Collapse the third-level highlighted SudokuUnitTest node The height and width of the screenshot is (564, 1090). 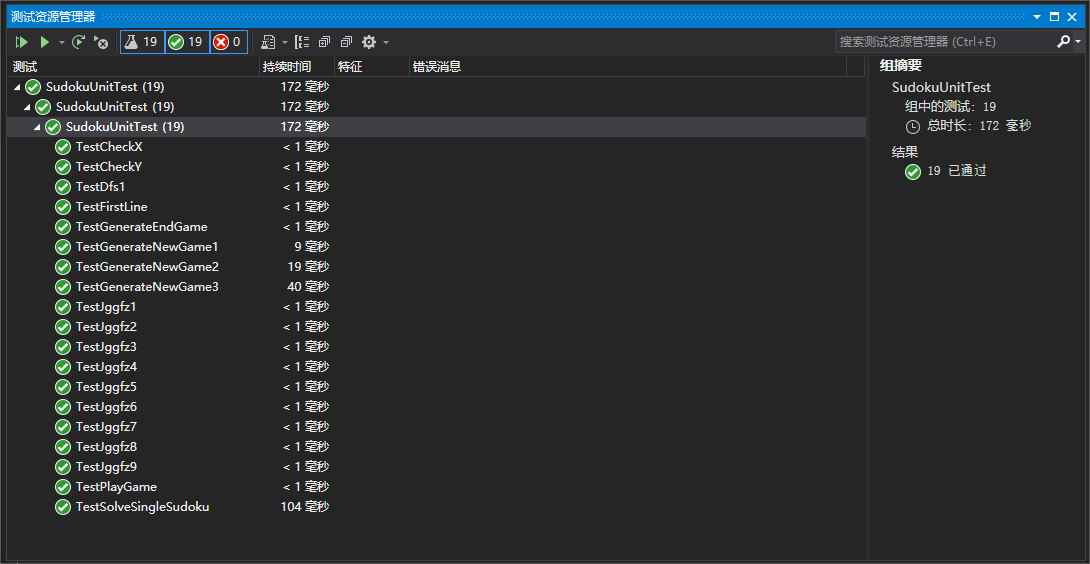37,128
